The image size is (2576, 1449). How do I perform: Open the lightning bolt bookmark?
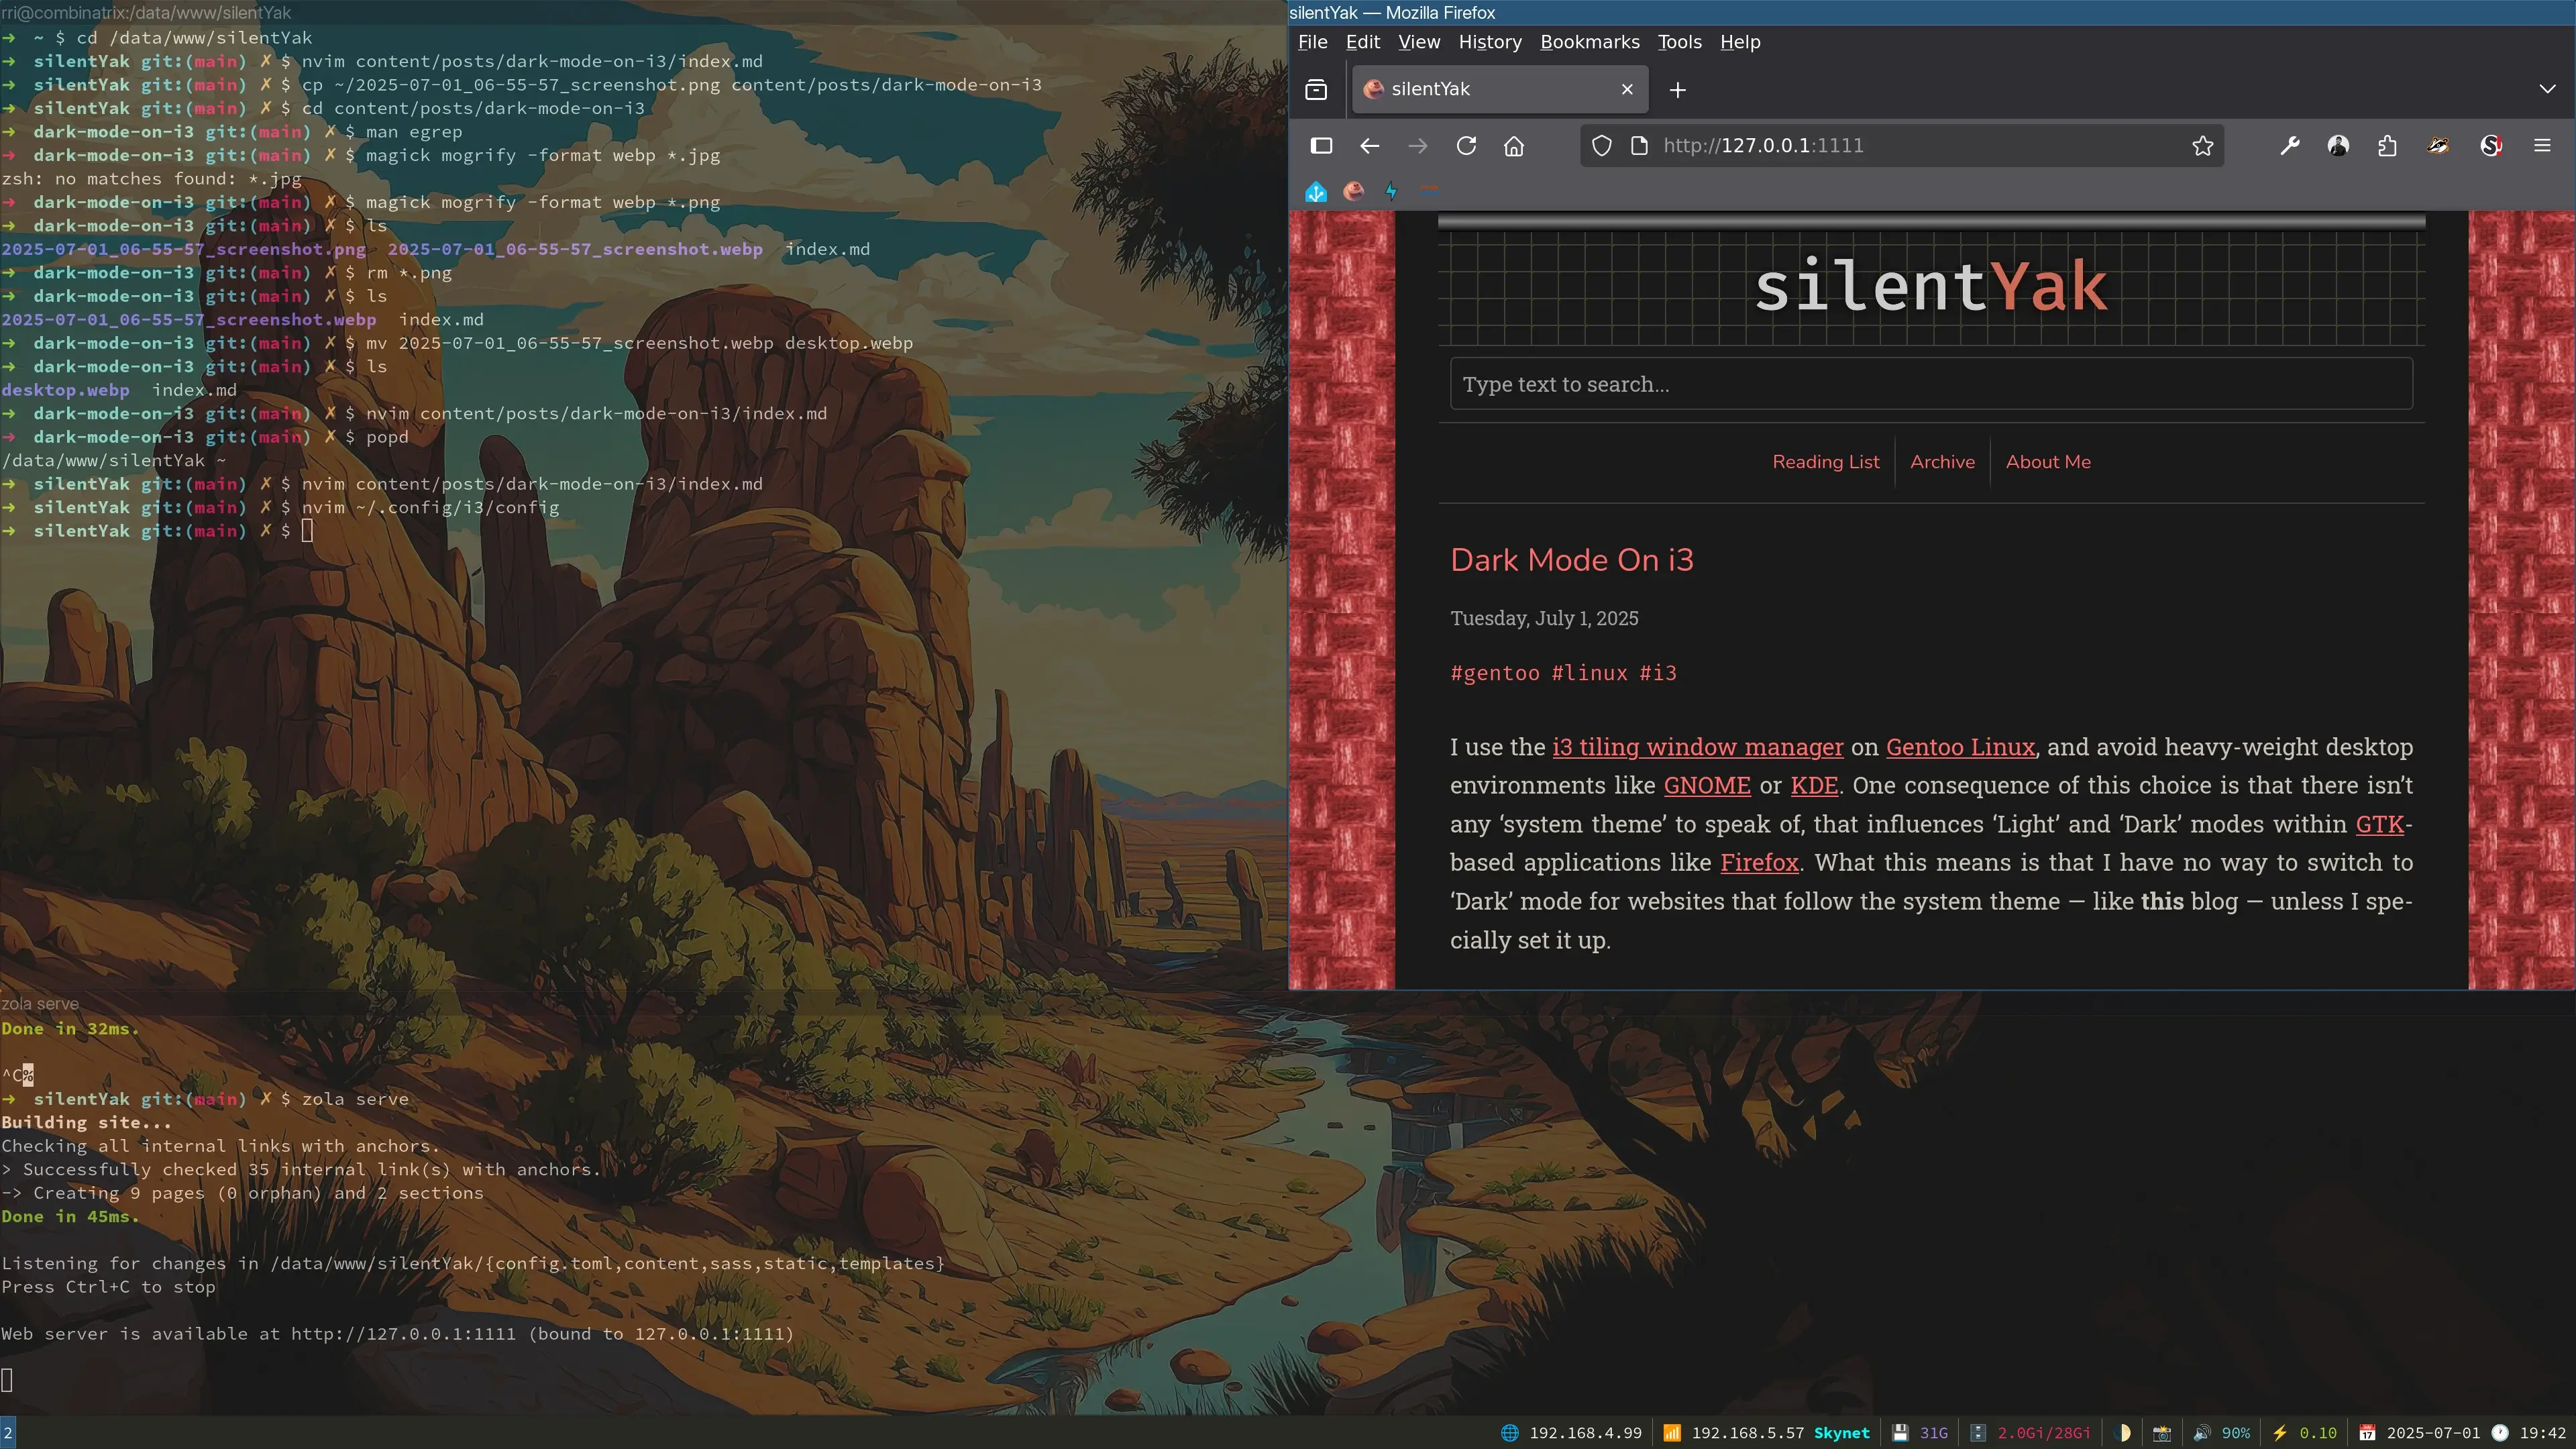click(1391, 191)
